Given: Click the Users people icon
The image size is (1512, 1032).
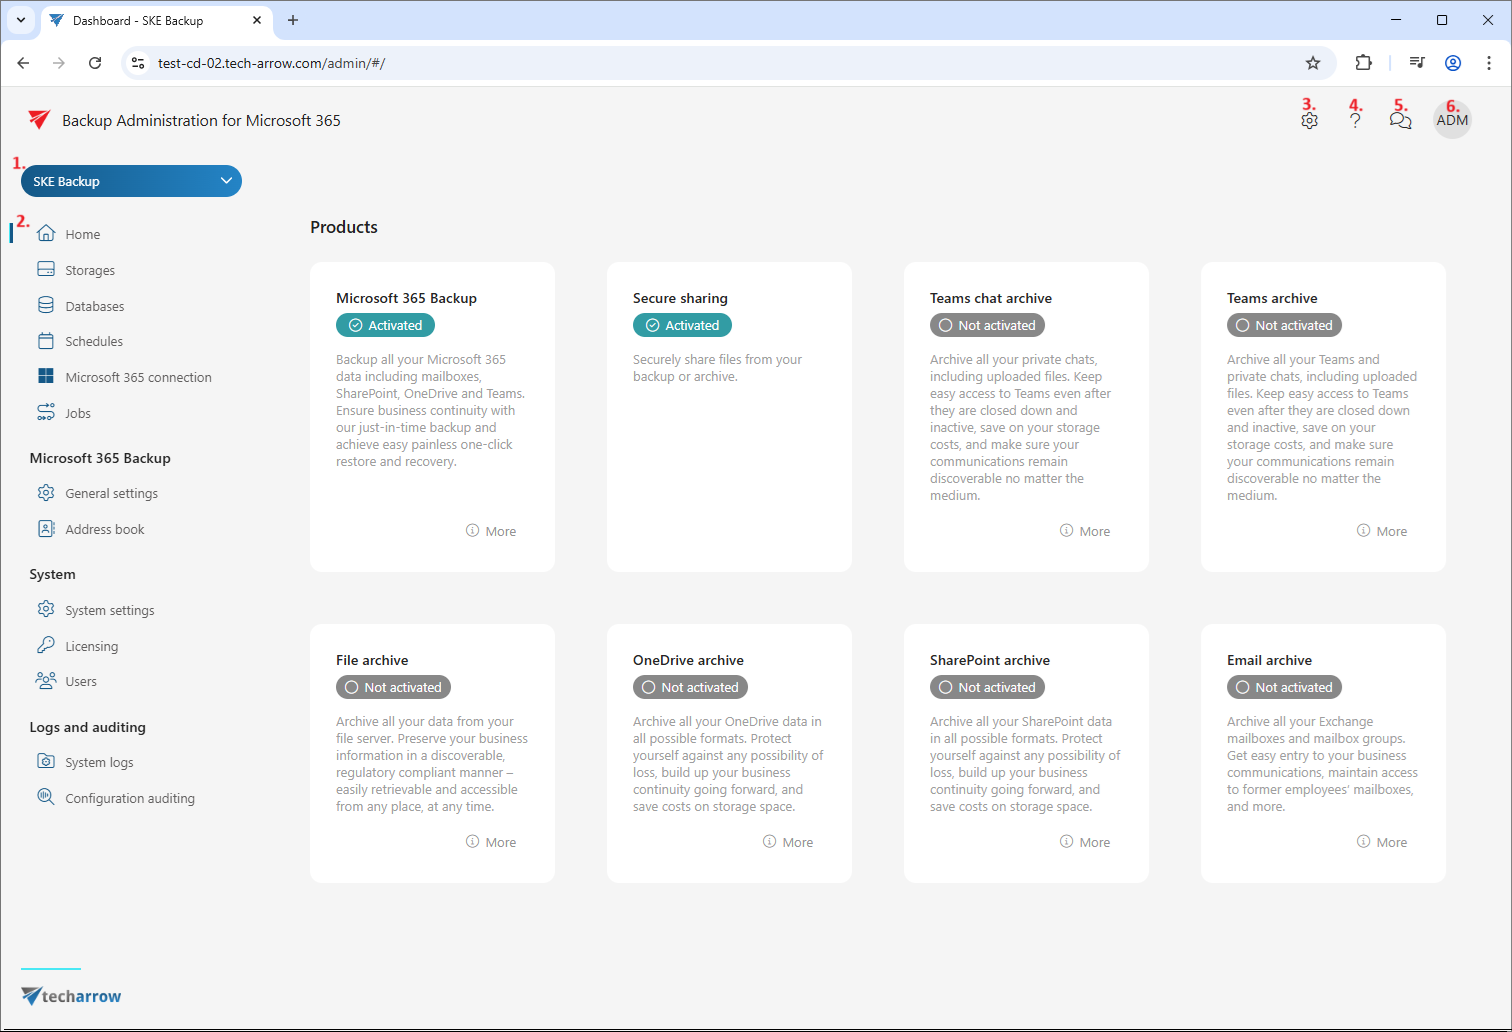Looking at the screenshot, I should (x=46, y=681).
